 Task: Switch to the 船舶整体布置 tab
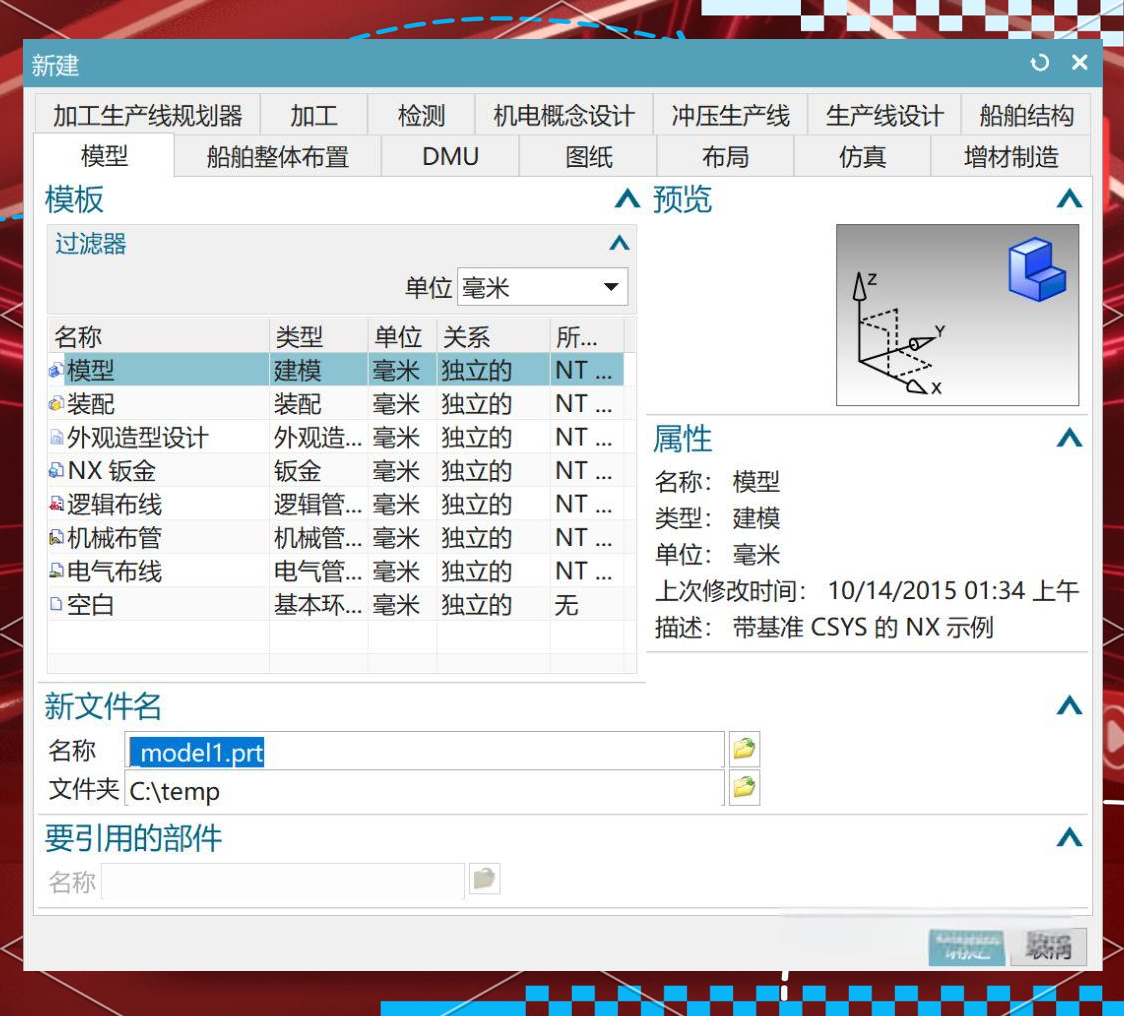click(x=277, y=156)
